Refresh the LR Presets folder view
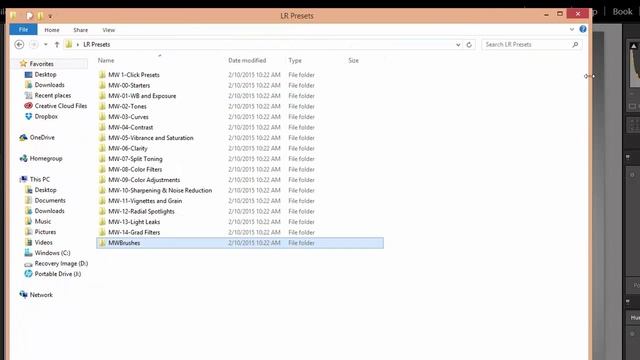The width and height of the screenshot is (640, 360). pos(469,44)
